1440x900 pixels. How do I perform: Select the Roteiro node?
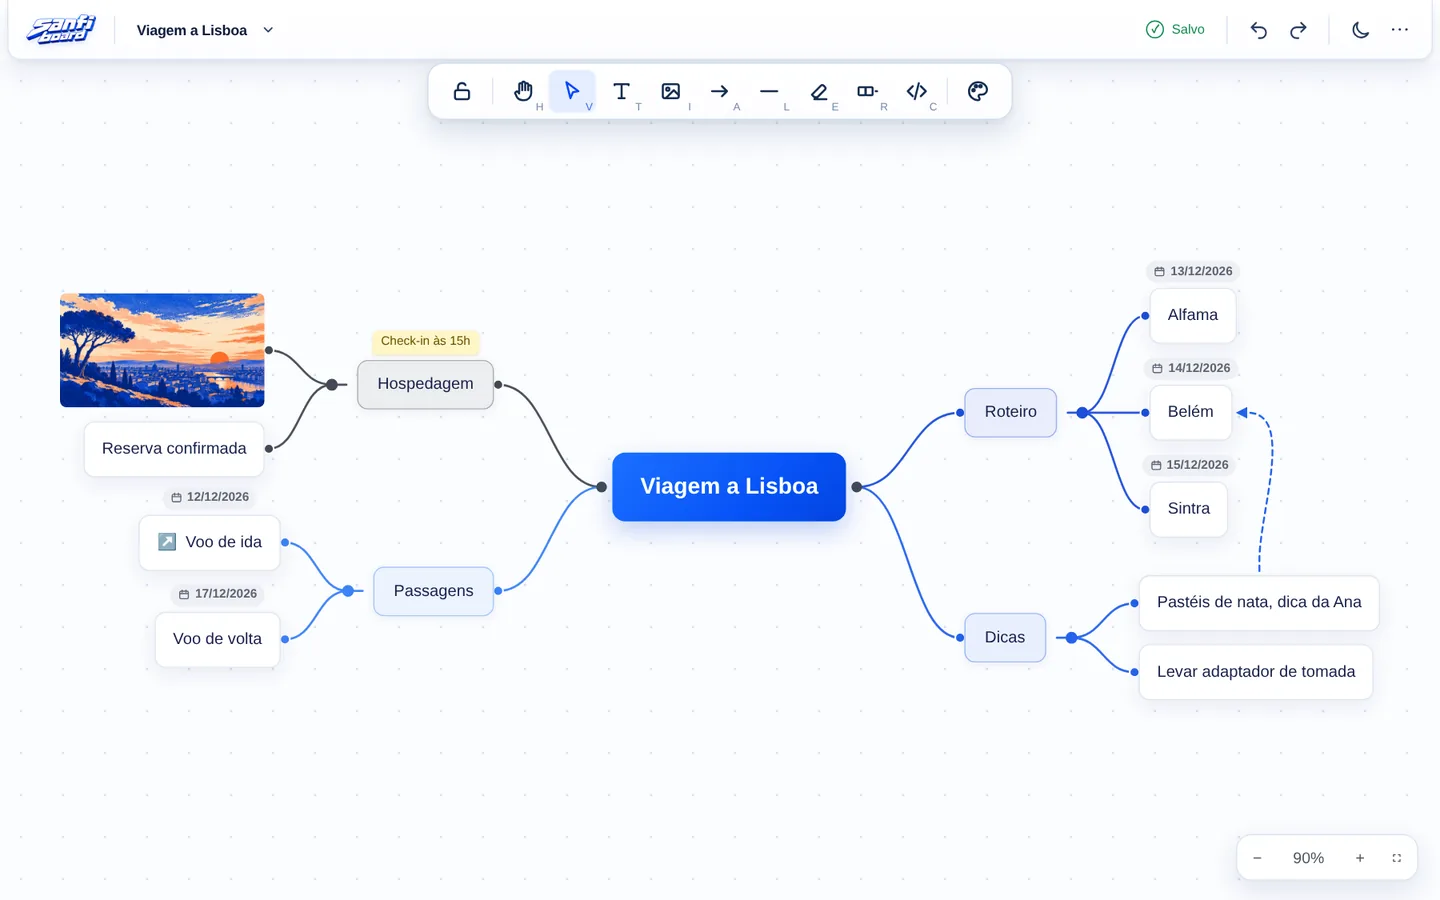coord(1010,412)
